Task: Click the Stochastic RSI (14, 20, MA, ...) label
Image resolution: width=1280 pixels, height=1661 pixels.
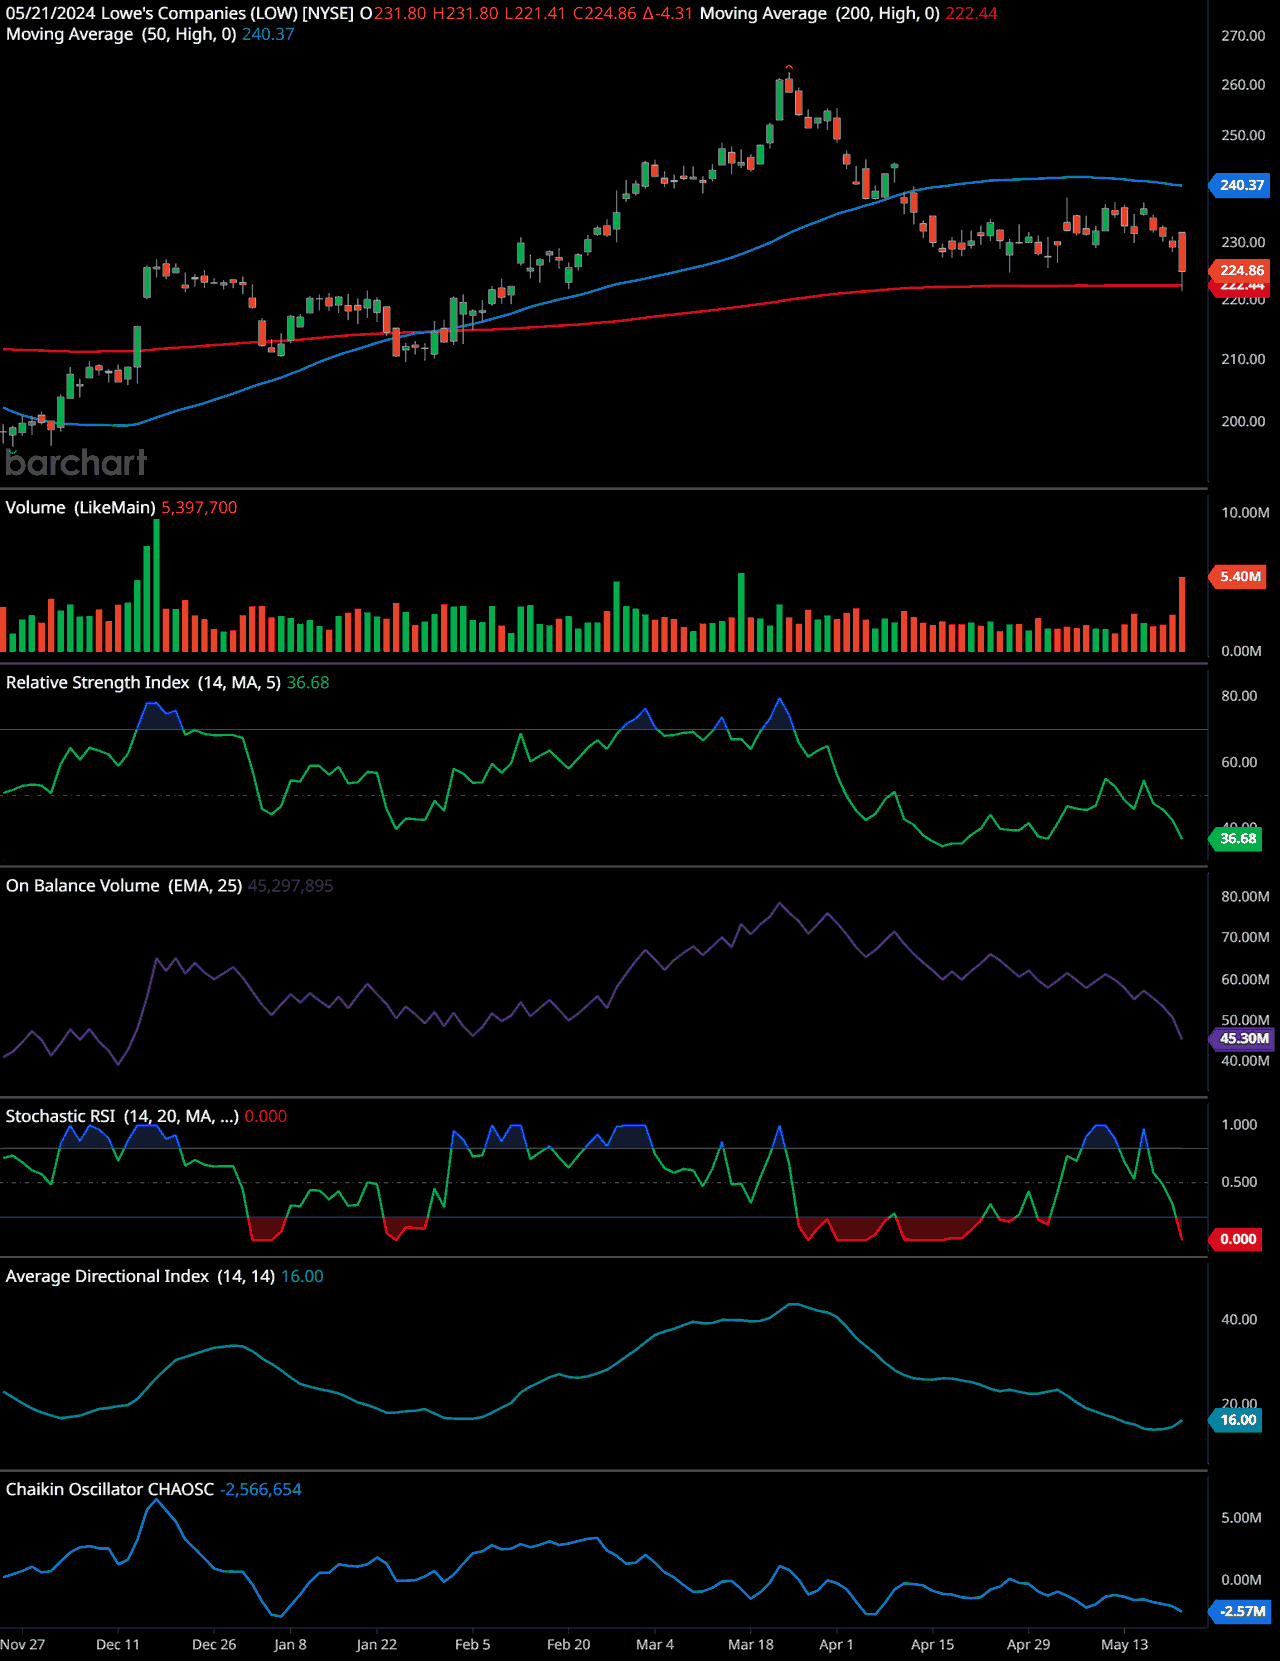Action: [x=122, y=1116]
